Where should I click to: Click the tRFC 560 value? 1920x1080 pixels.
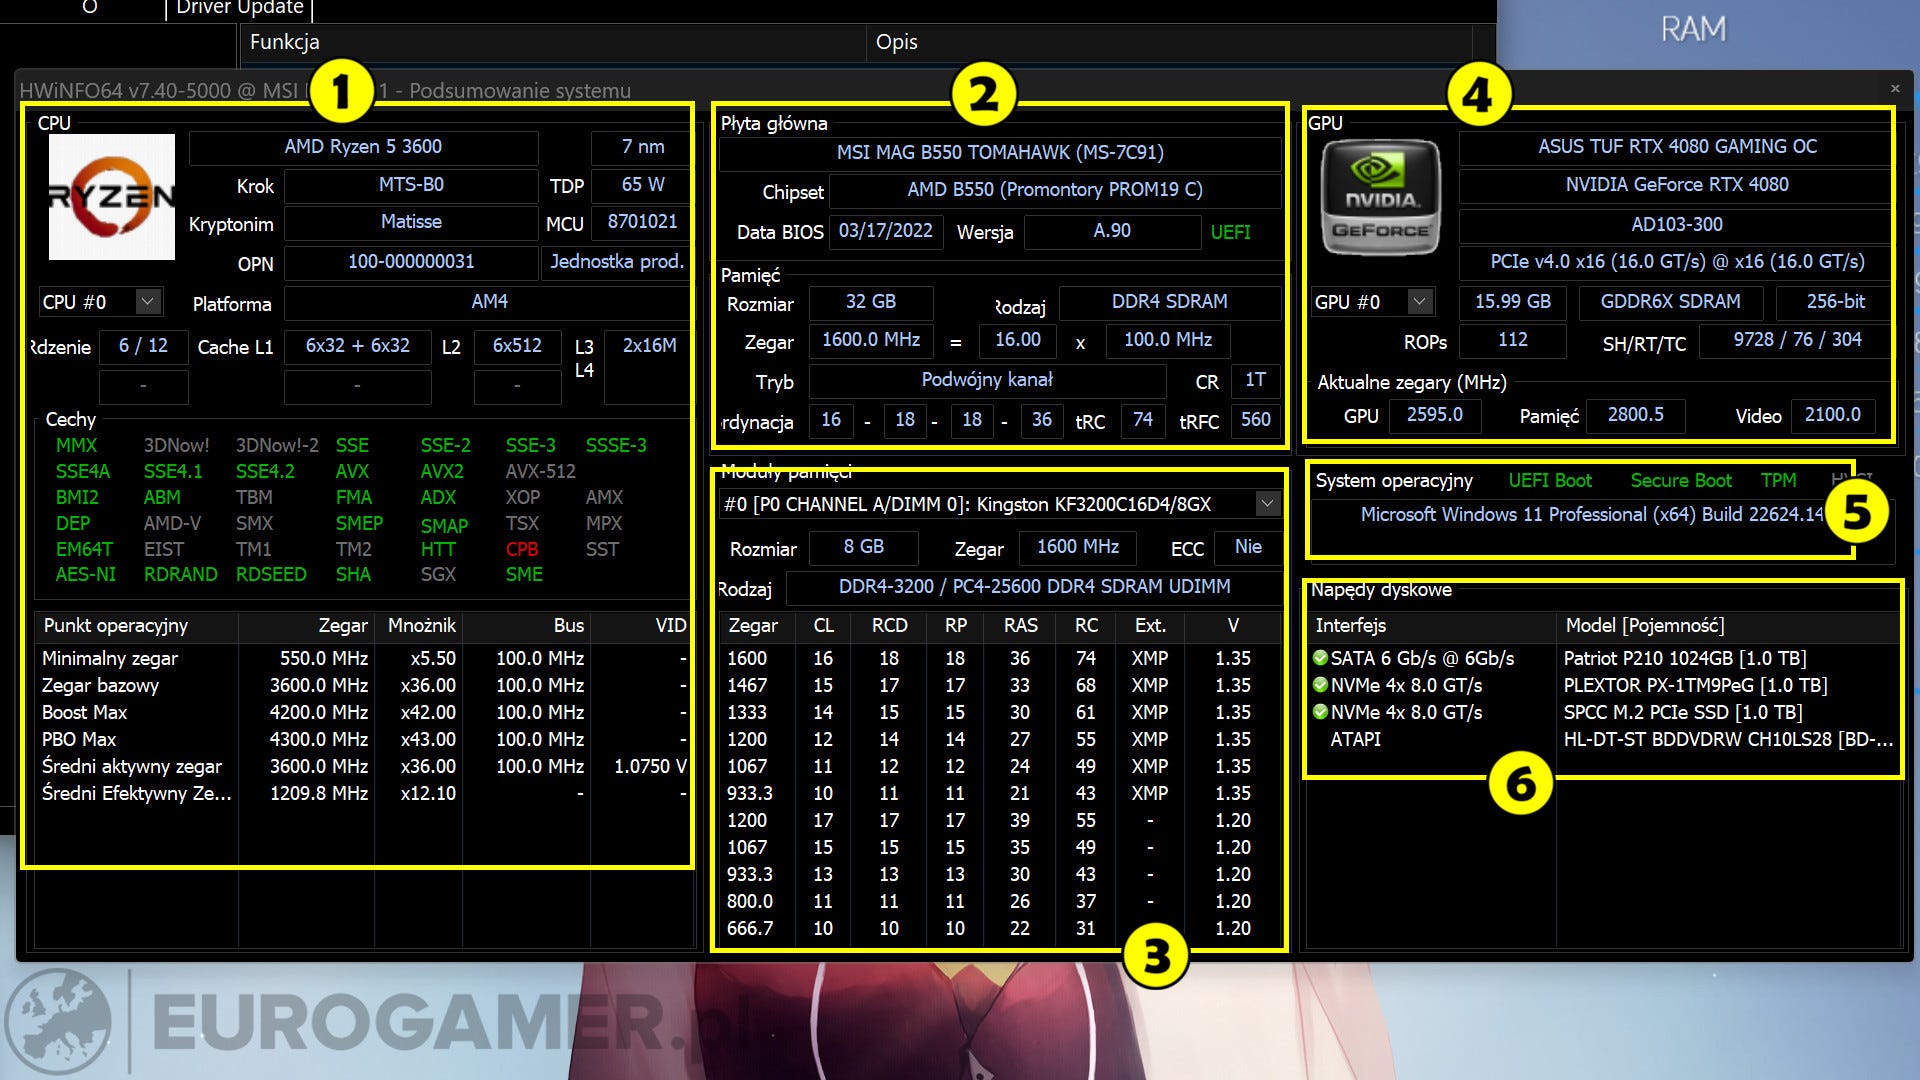1255,420
